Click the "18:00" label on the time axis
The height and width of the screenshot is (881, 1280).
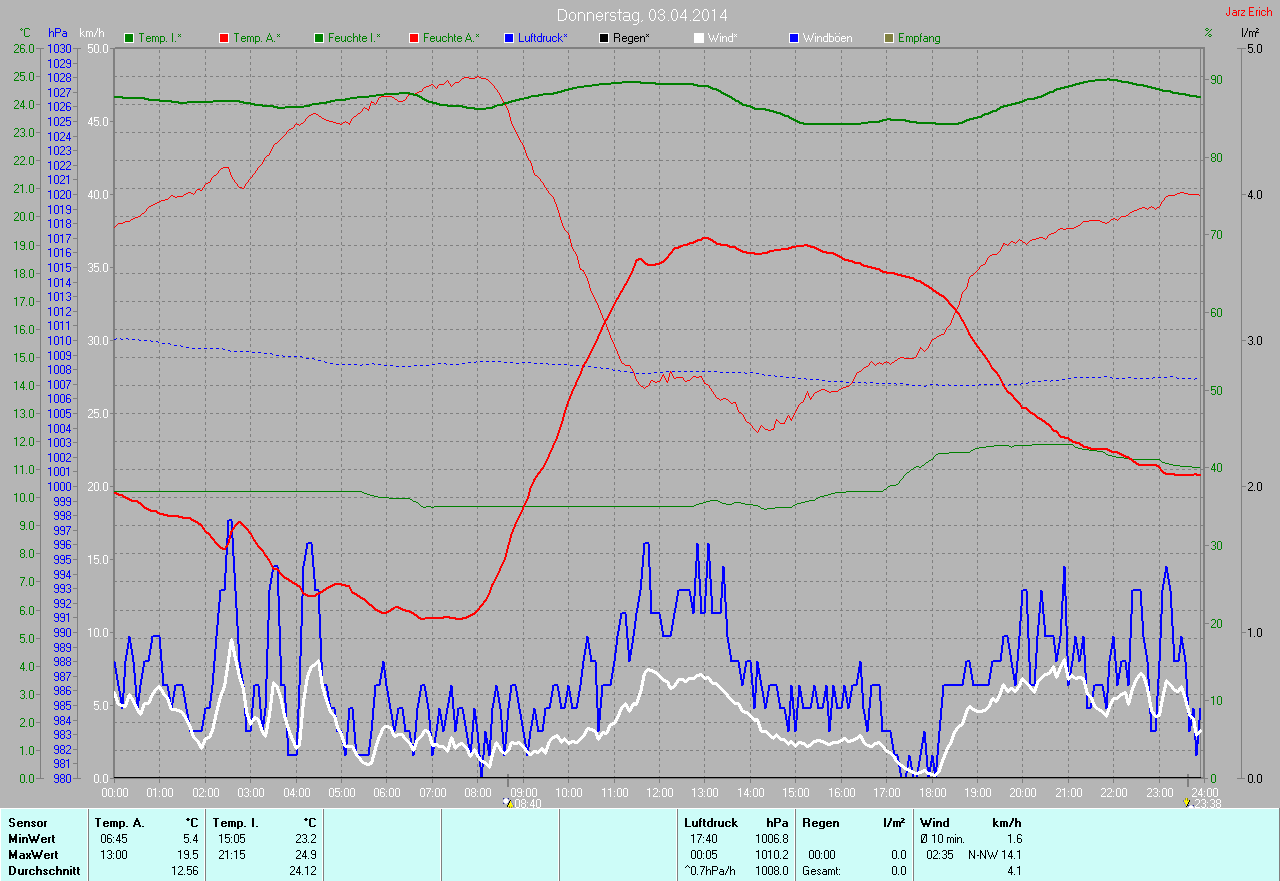click(x=932, y=793)
